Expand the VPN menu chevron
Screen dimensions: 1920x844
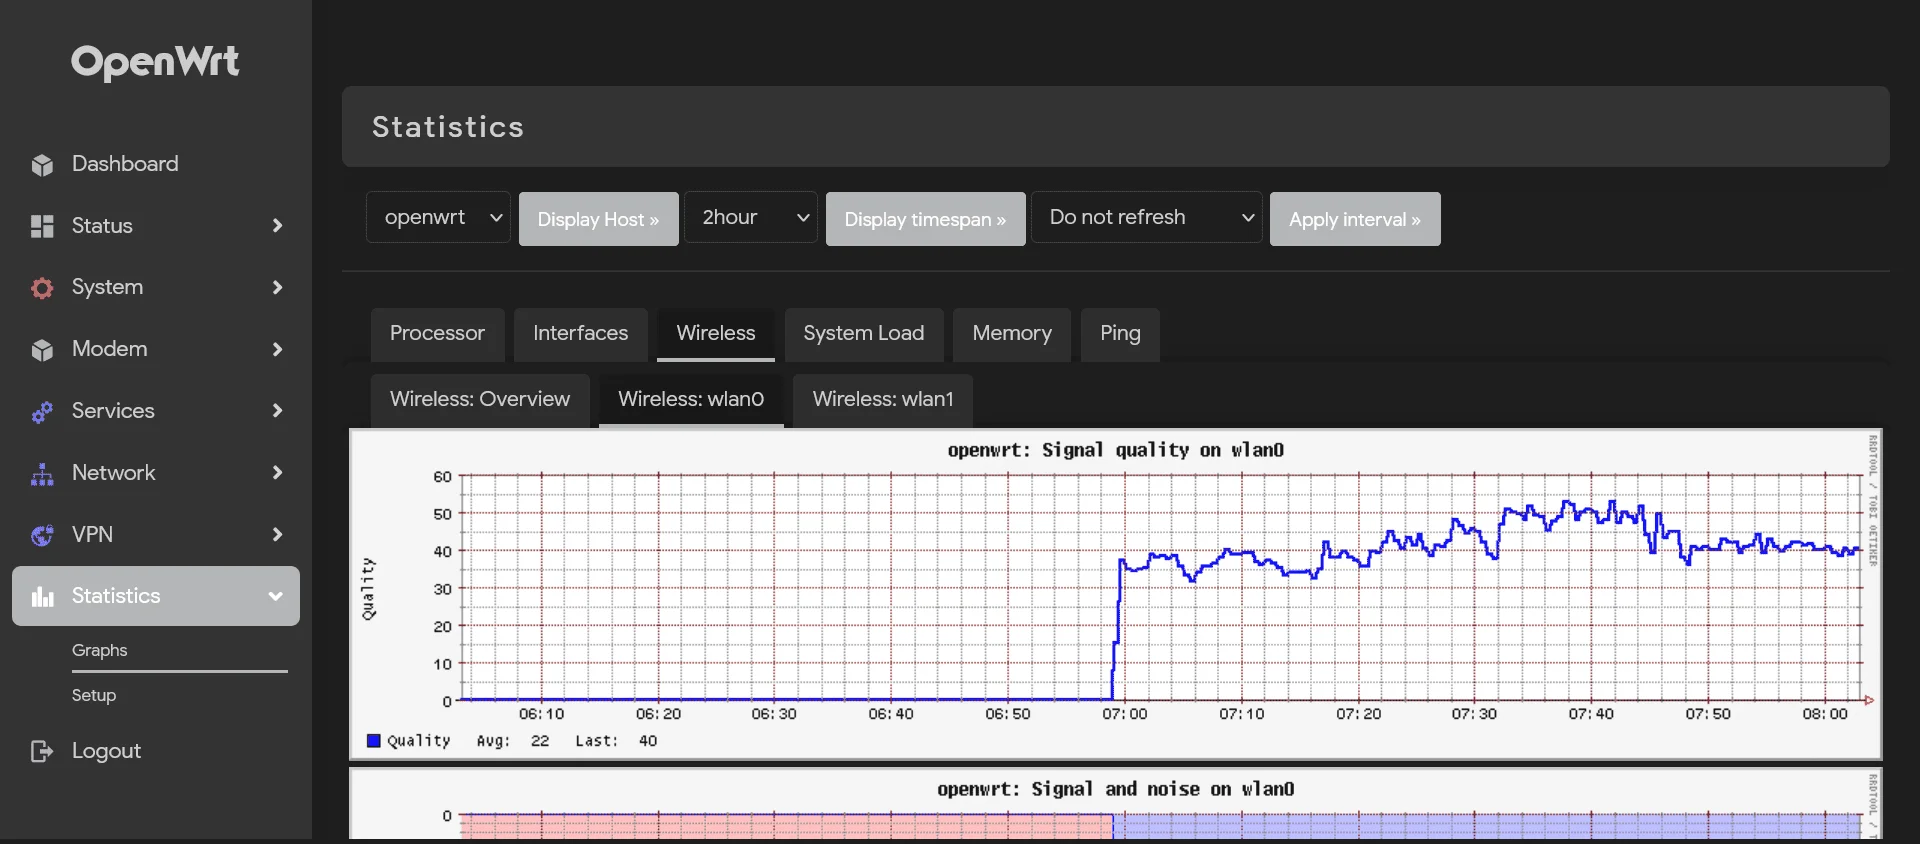pos(277,535)
